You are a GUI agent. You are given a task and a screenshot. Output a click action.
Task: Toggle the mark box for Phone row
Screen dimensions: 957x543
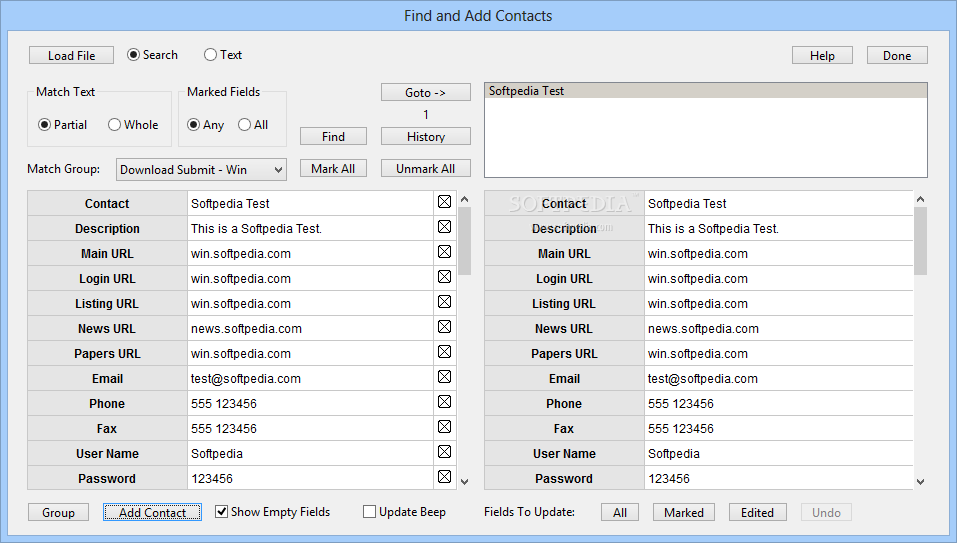click(444, 401)
